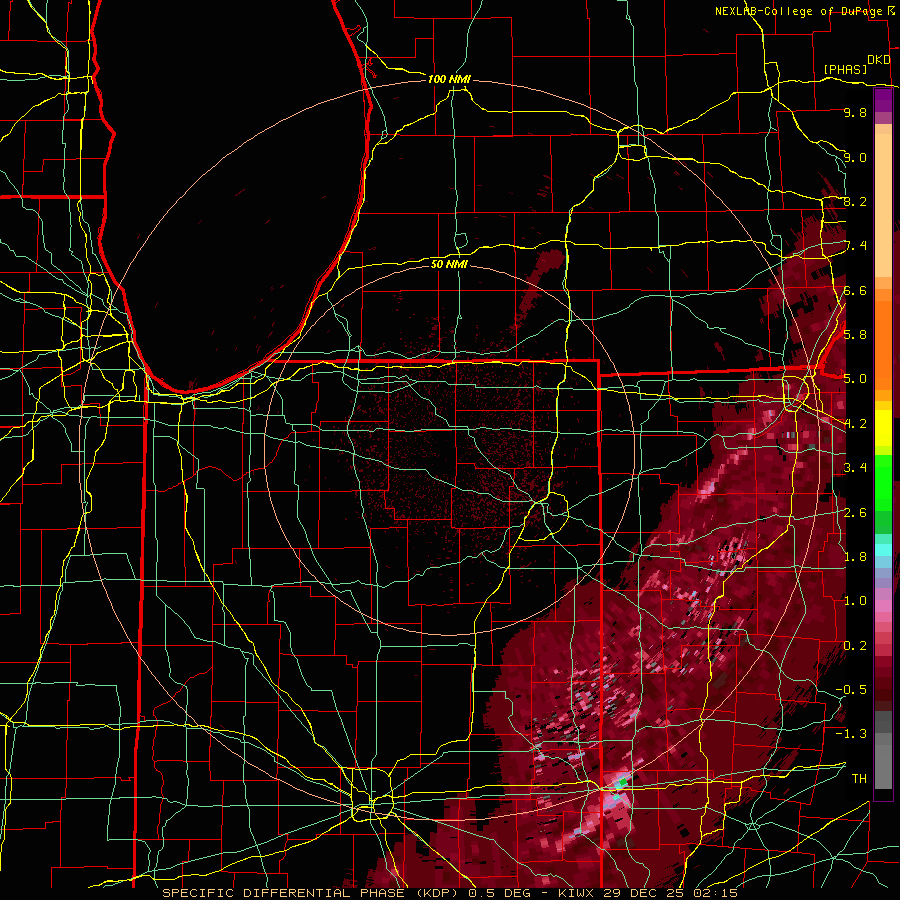This screenshot has width=900, height=900.
Task: Click the 1.8 legend value
Action: pyautogui.click(x=855, y=556)
